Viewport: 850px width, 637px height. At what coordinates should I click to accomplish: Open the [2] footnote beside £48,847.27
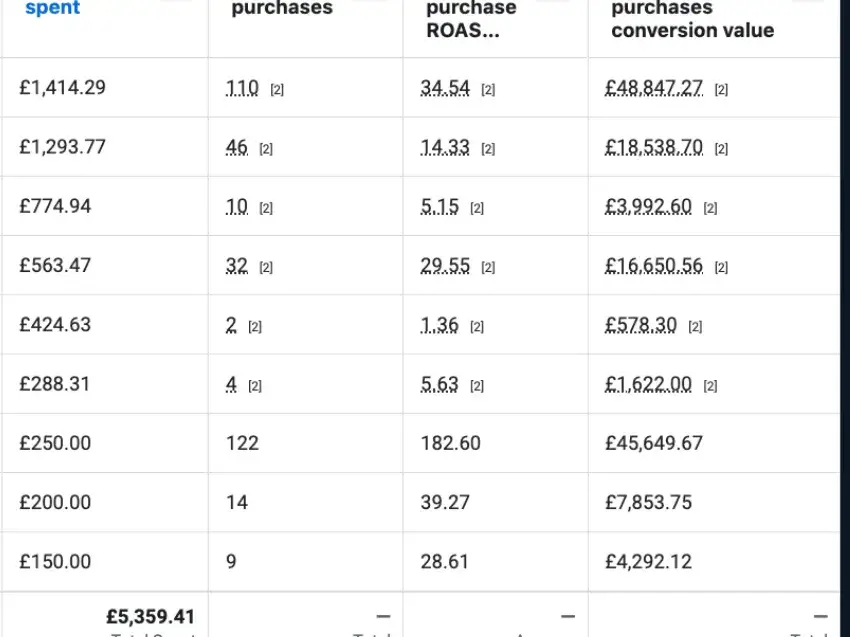pyautogui.click(x=721, y=89)
